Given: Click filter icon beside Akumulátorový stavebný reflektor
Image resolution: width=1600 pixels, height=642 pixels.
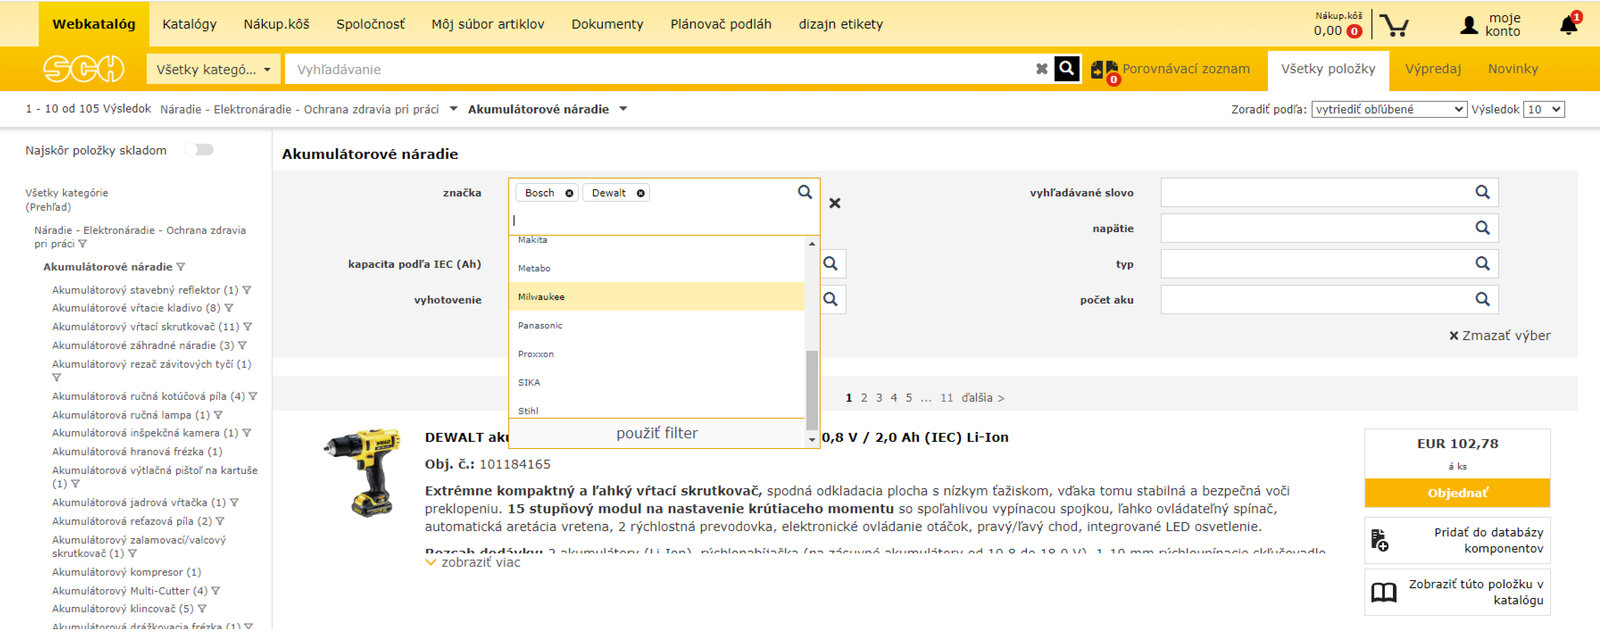Looking at the screenshot, I should click(x=247, y=290).
